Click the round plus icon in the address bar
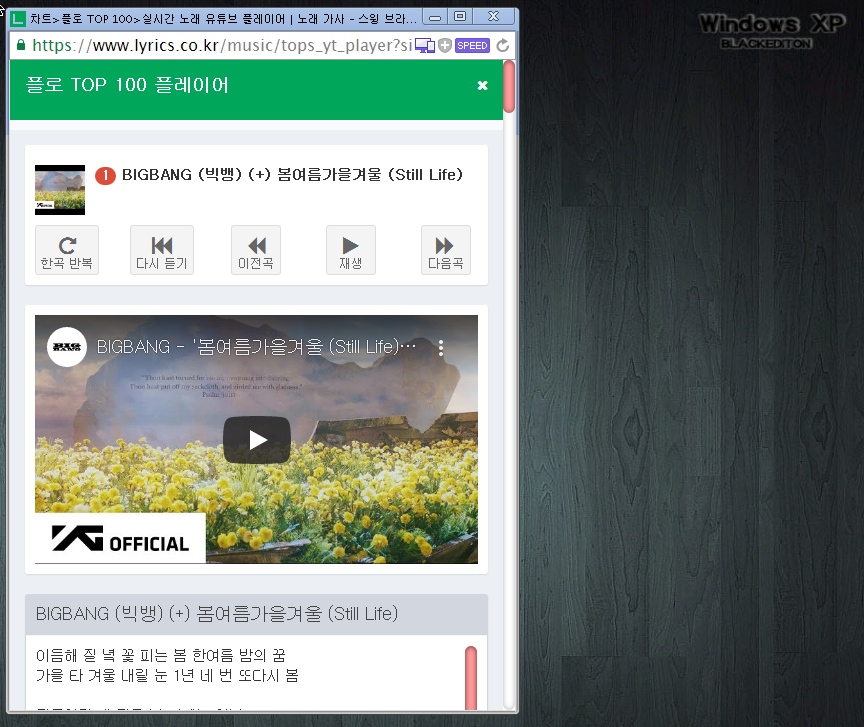The image size is (864, 727). click(445, 46)
